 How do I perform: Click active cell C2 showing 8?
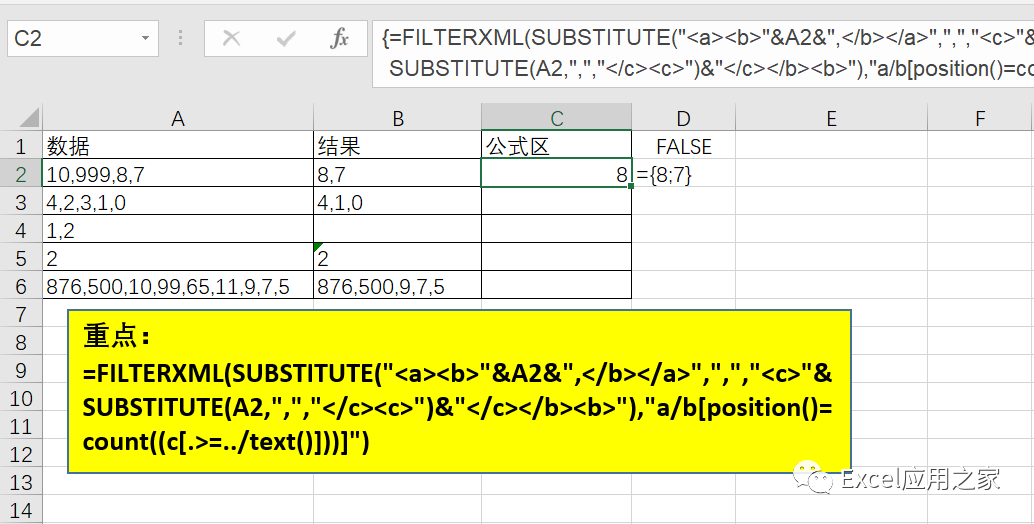point(557,173)
